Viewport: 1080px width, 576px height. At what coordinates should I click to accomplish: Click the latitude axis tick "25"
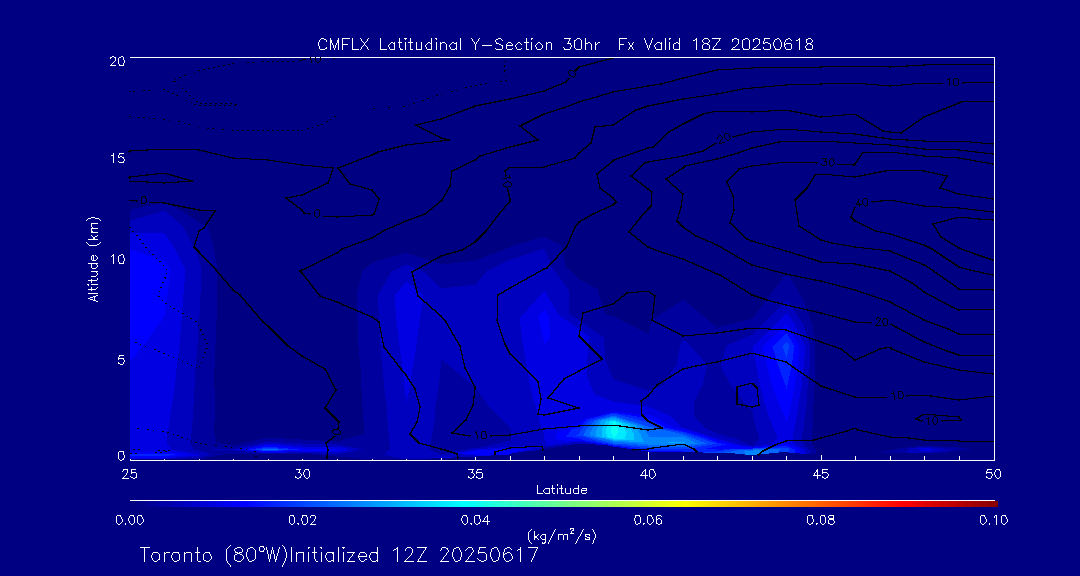point(129,474)
